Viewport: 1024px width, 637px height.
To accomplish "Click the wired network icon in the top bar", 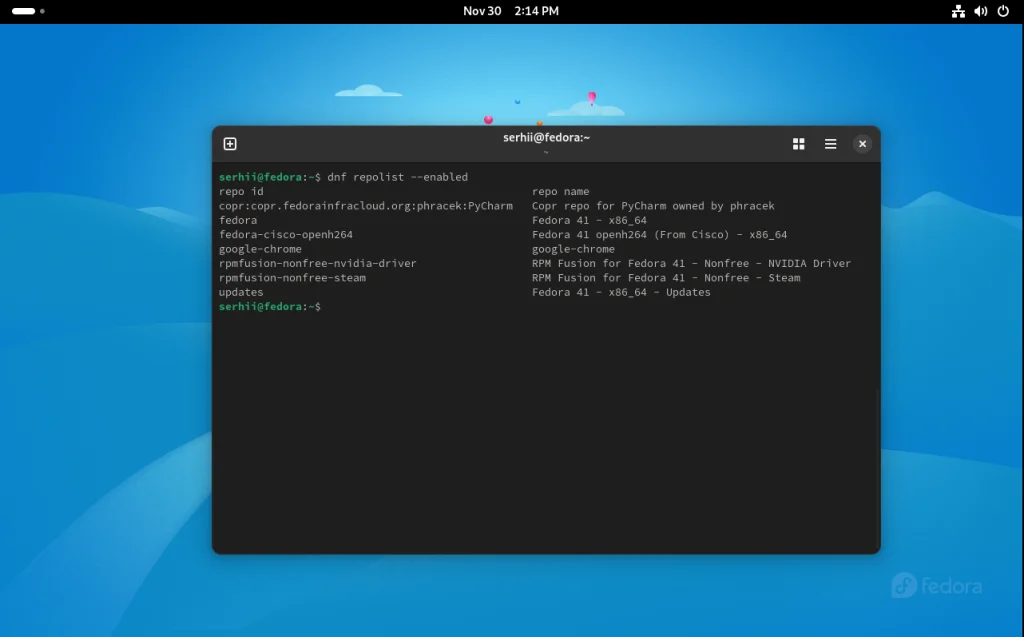I will 956,11.
